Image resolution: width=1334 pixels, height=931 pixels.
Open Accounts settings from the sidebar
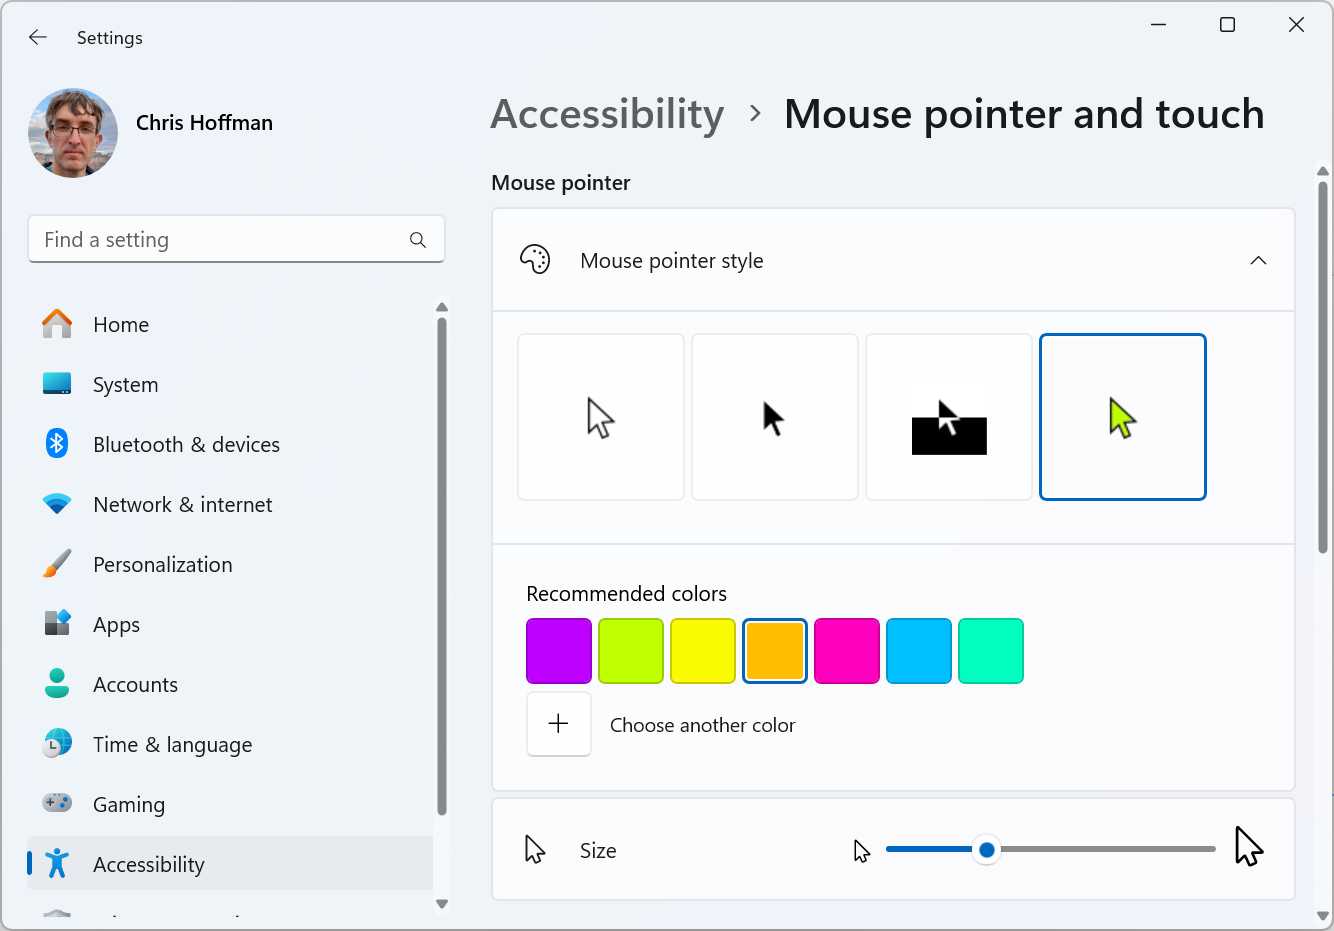coord(135,684)
